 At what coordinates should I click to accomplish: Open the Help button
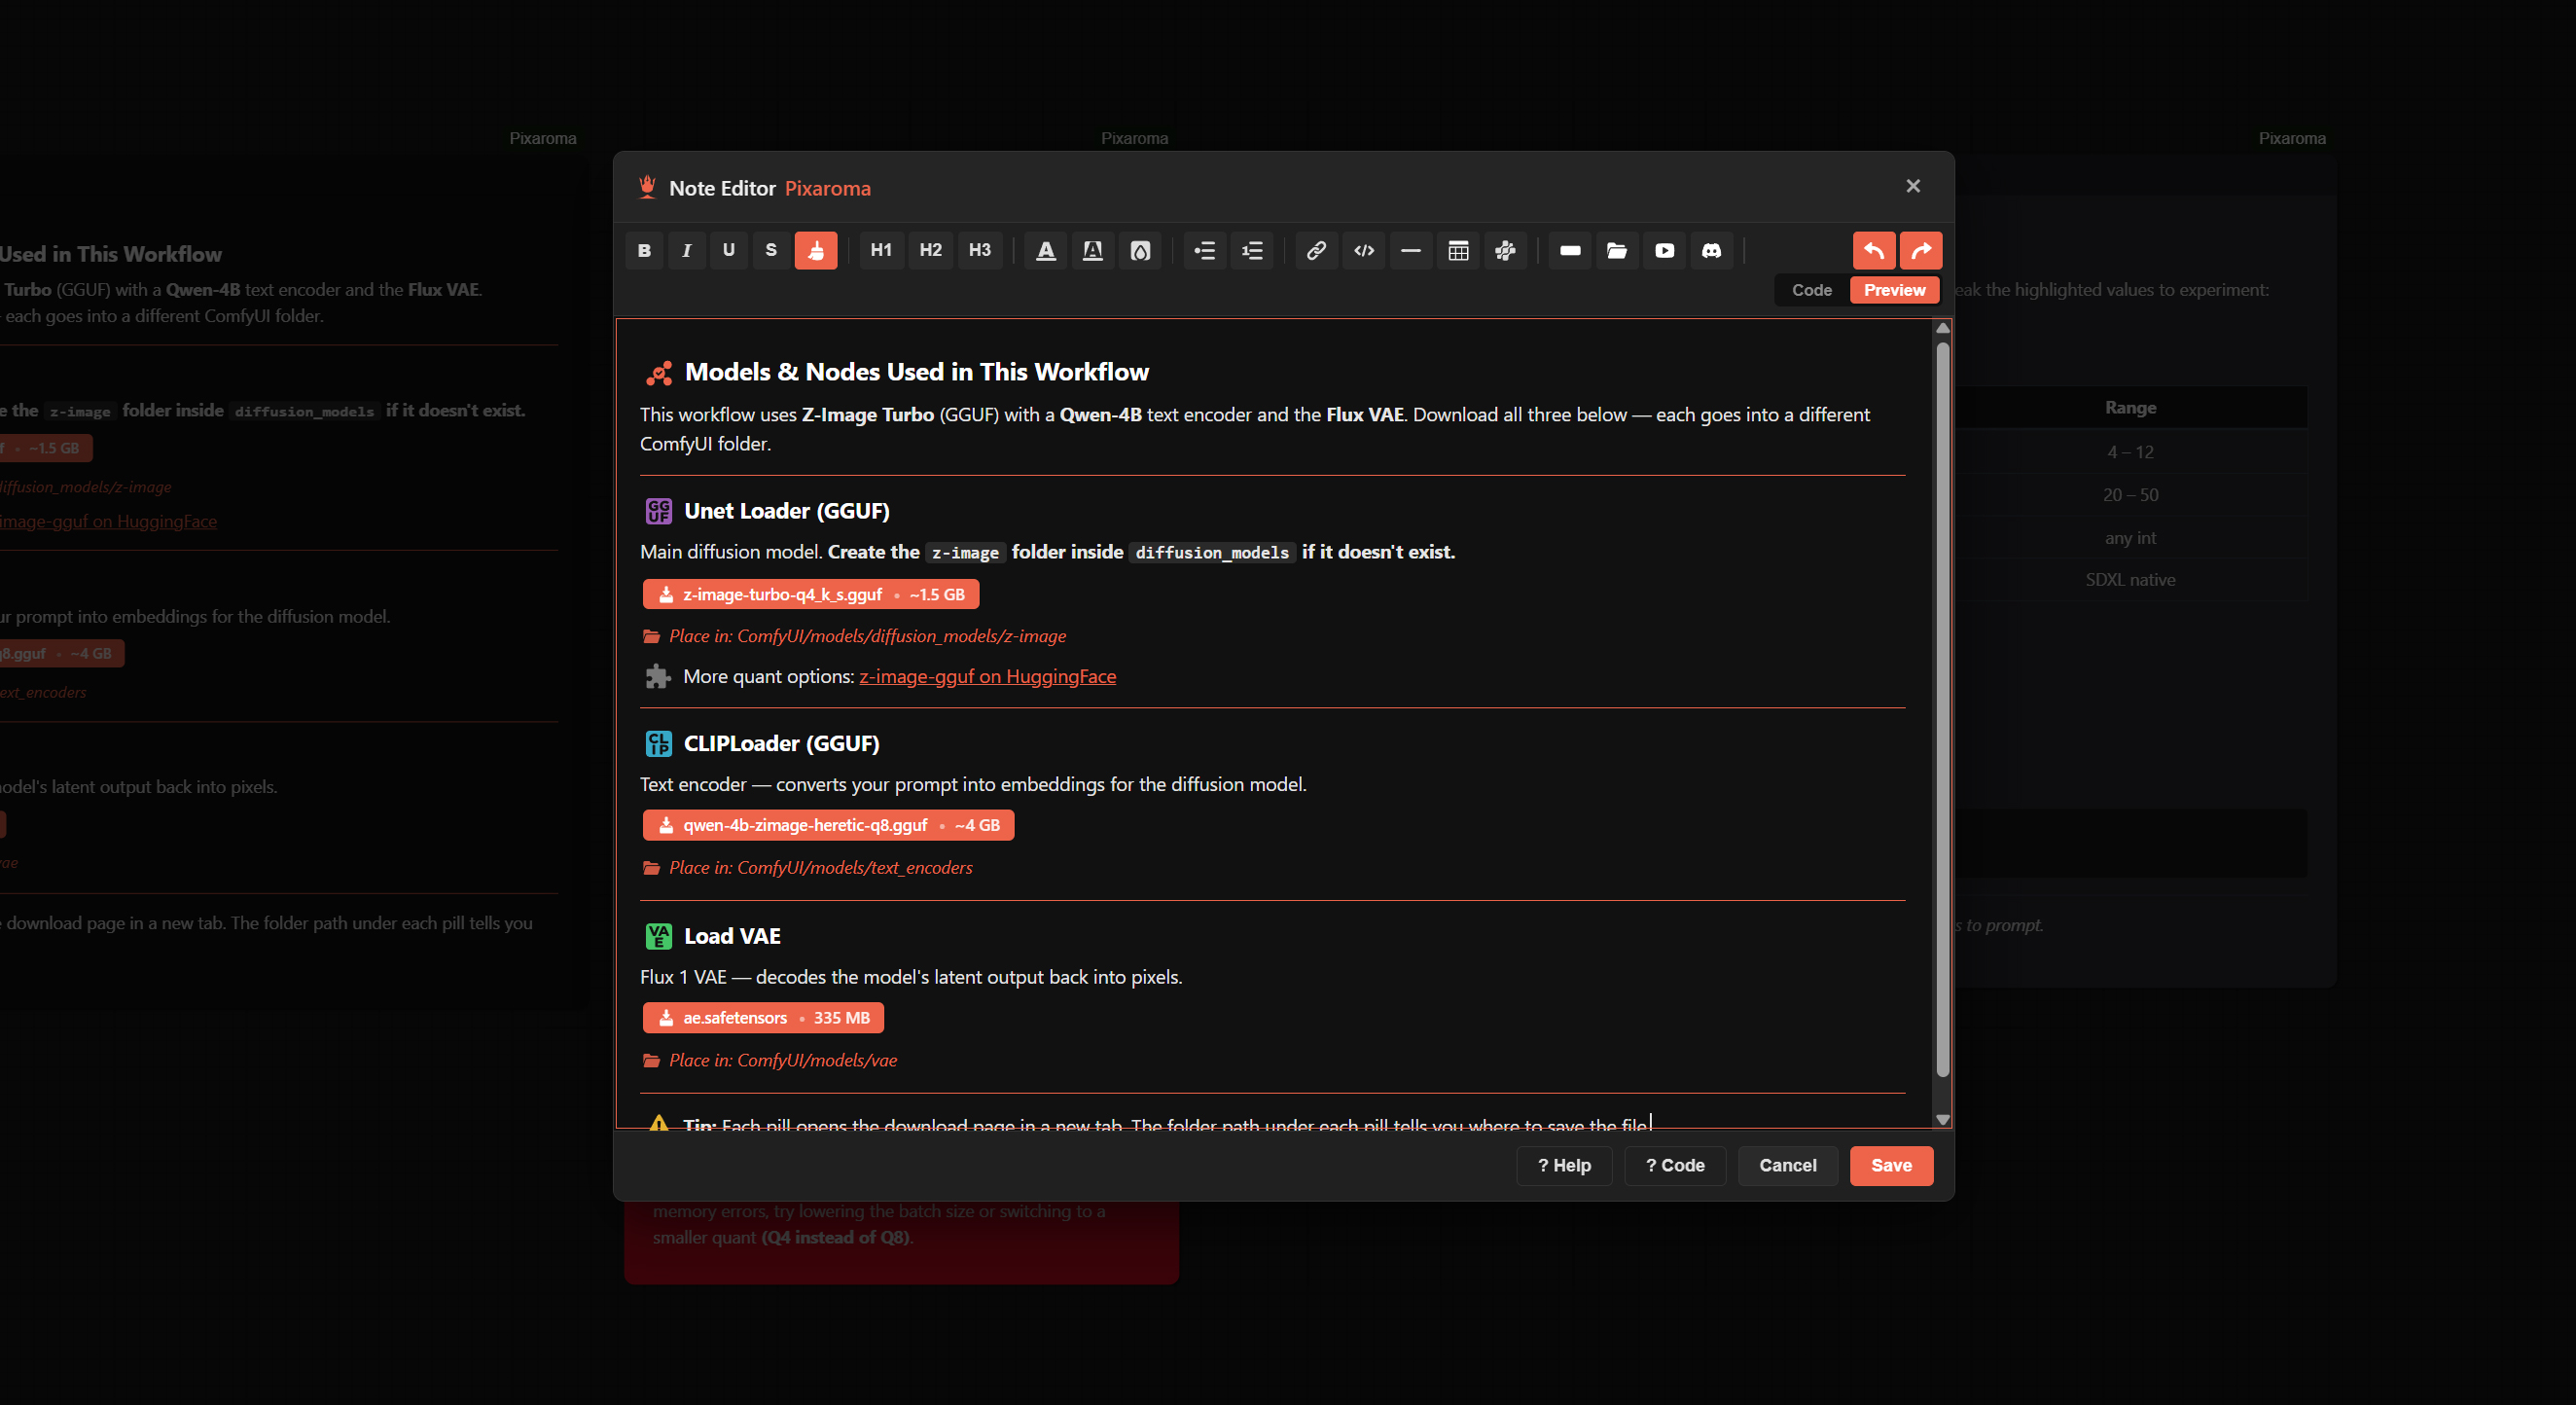click(1564, 1165)
